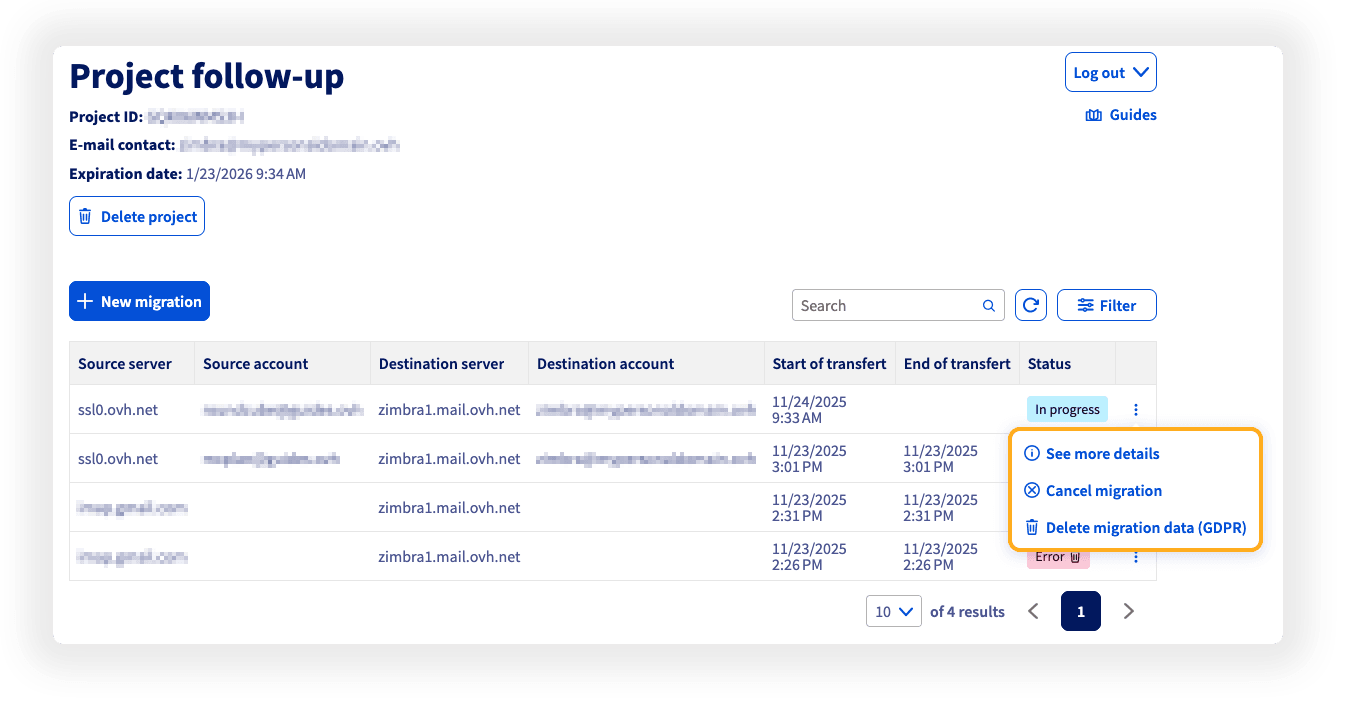Click the 'of 4 results' text
The width and height of the screenshot is (1367, 716).
[x=967, y=611]
